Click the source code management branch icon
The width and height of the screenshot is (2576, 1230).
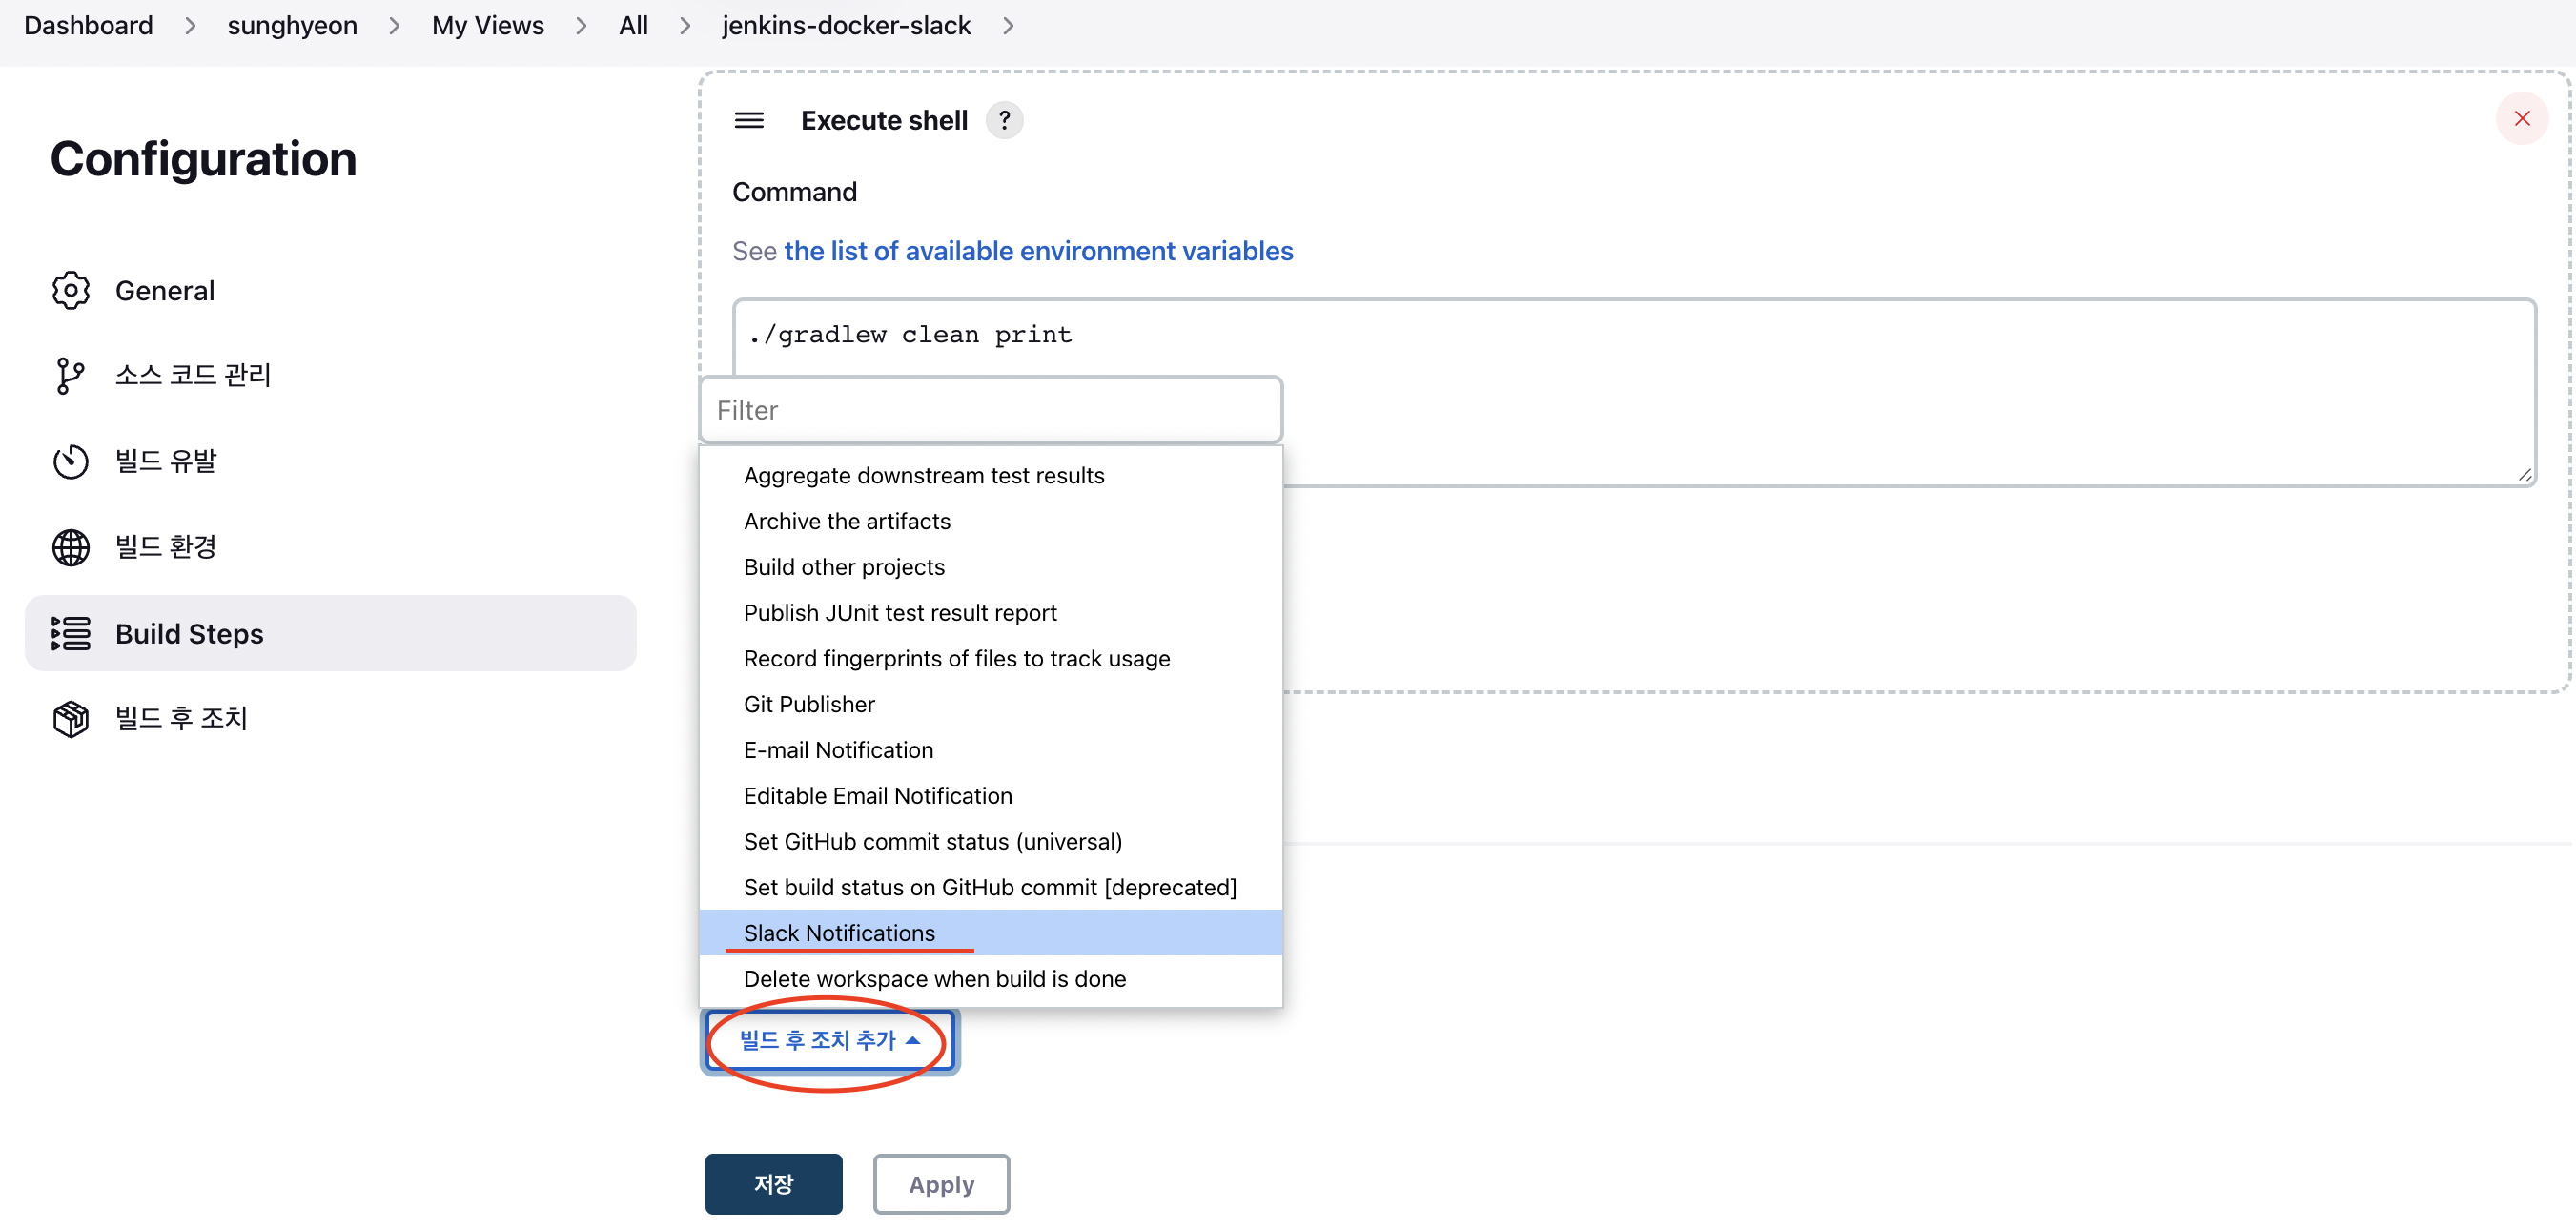point(70,376)
